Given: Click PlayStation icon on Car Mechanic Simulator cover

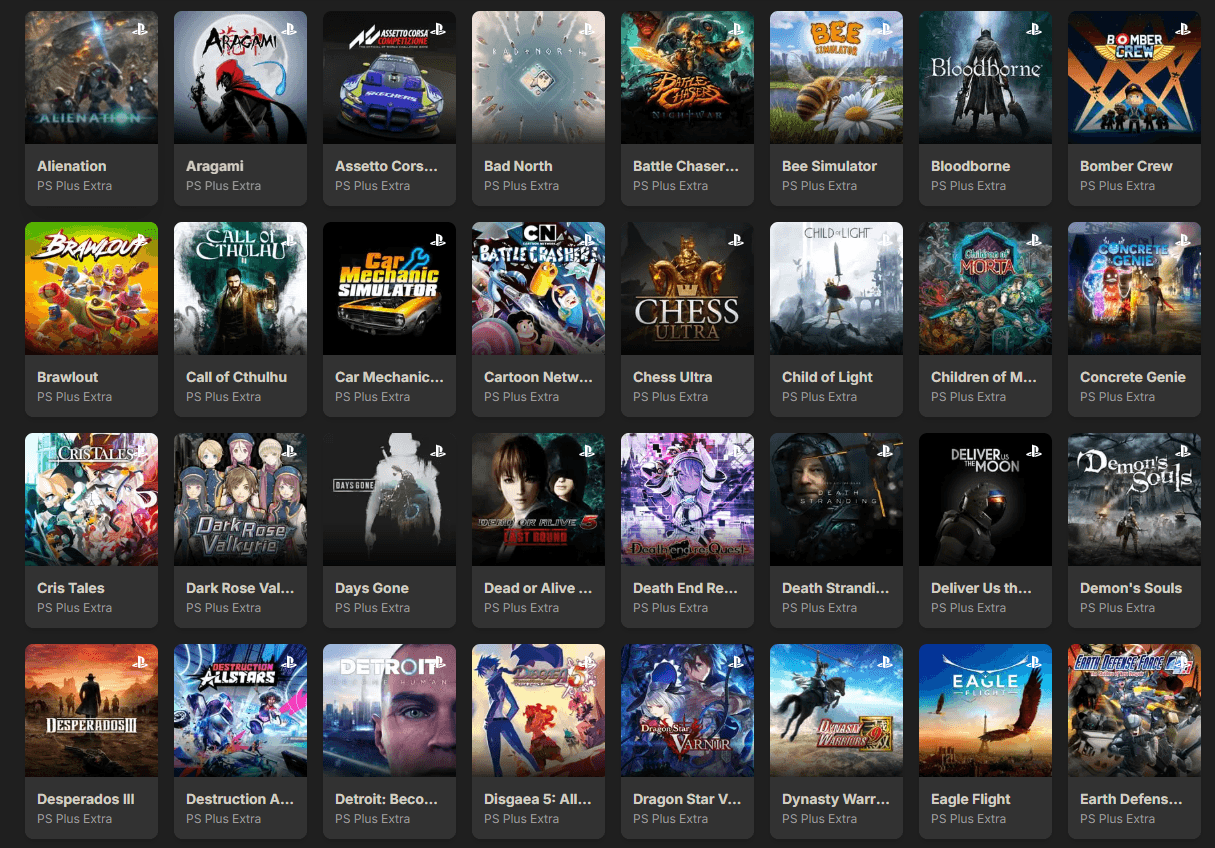Looking at the screenshot, I should pyautogui.click(x=438, y=241).
